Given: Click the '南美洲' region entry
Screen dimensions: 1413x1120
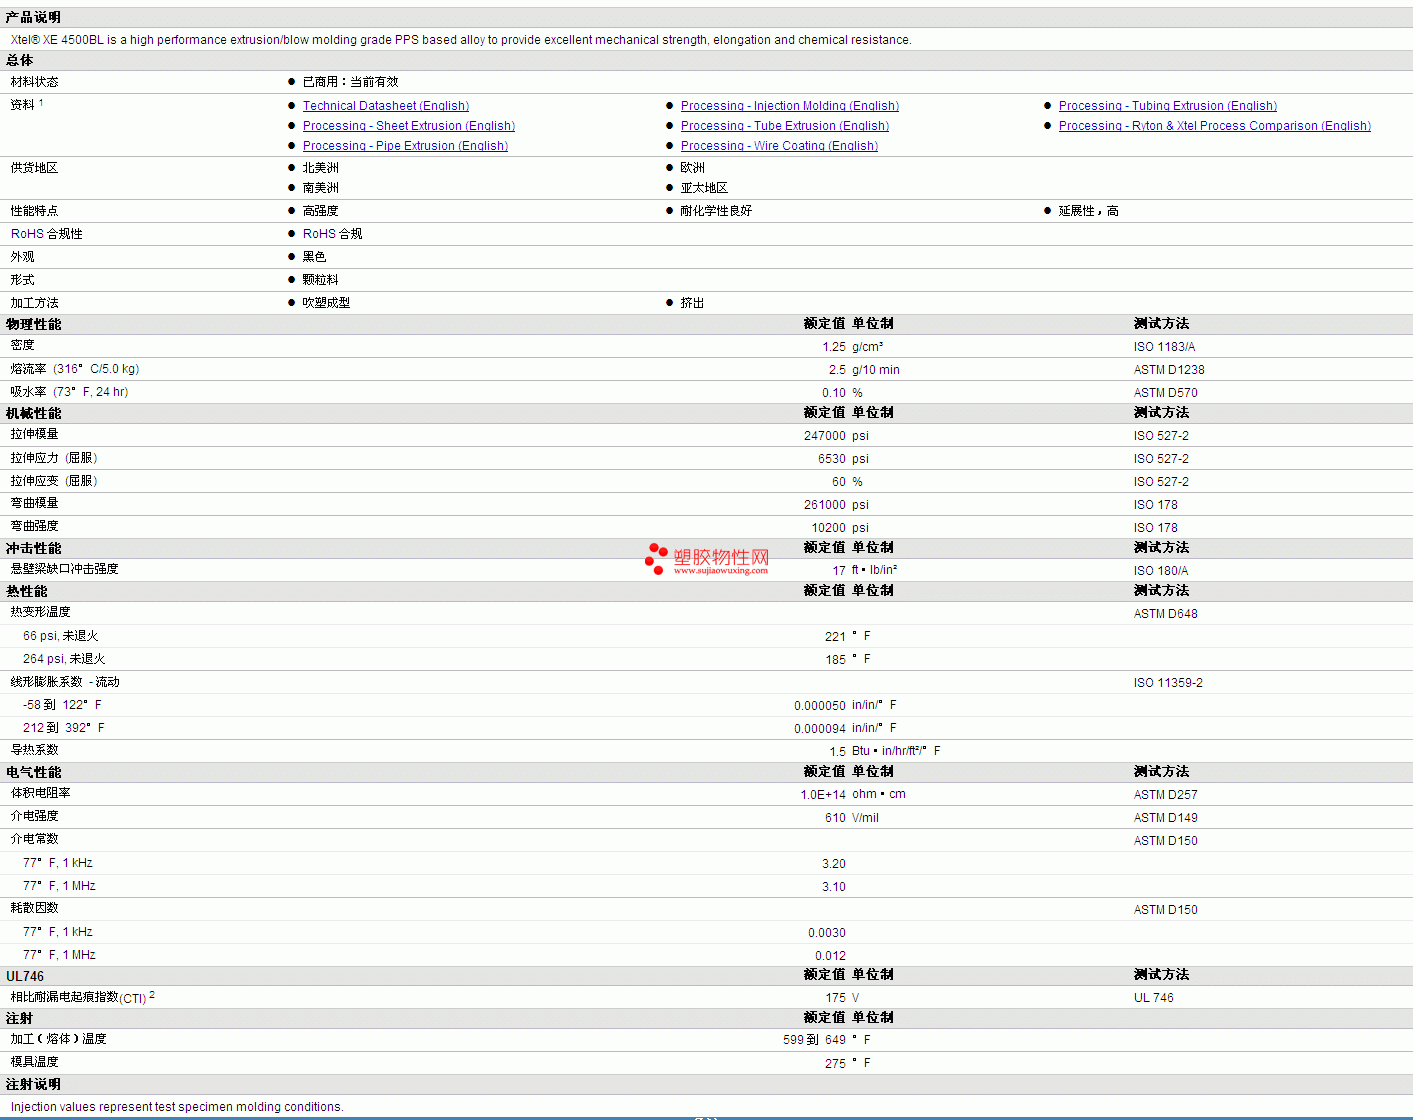Looking at the screenshot, I should point(321,188).
